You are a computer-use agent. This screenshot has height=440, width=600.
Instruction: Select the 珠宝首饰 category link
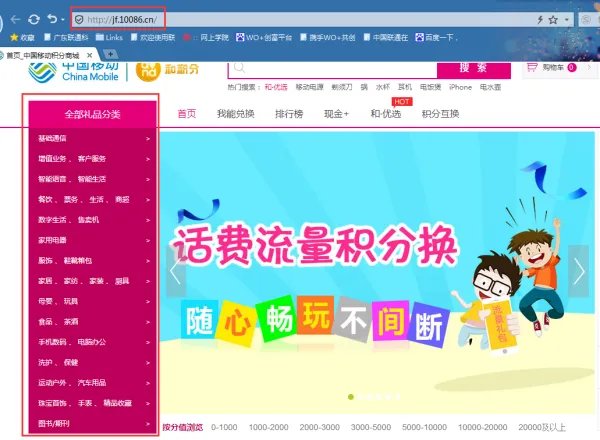[52, 403]
